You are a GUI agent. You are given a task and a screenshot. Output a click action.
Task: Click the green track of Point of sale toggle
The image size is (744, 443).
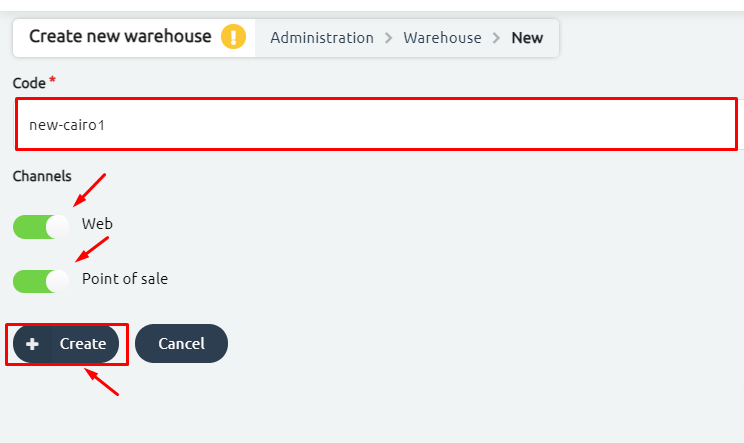tap(29, 281)
